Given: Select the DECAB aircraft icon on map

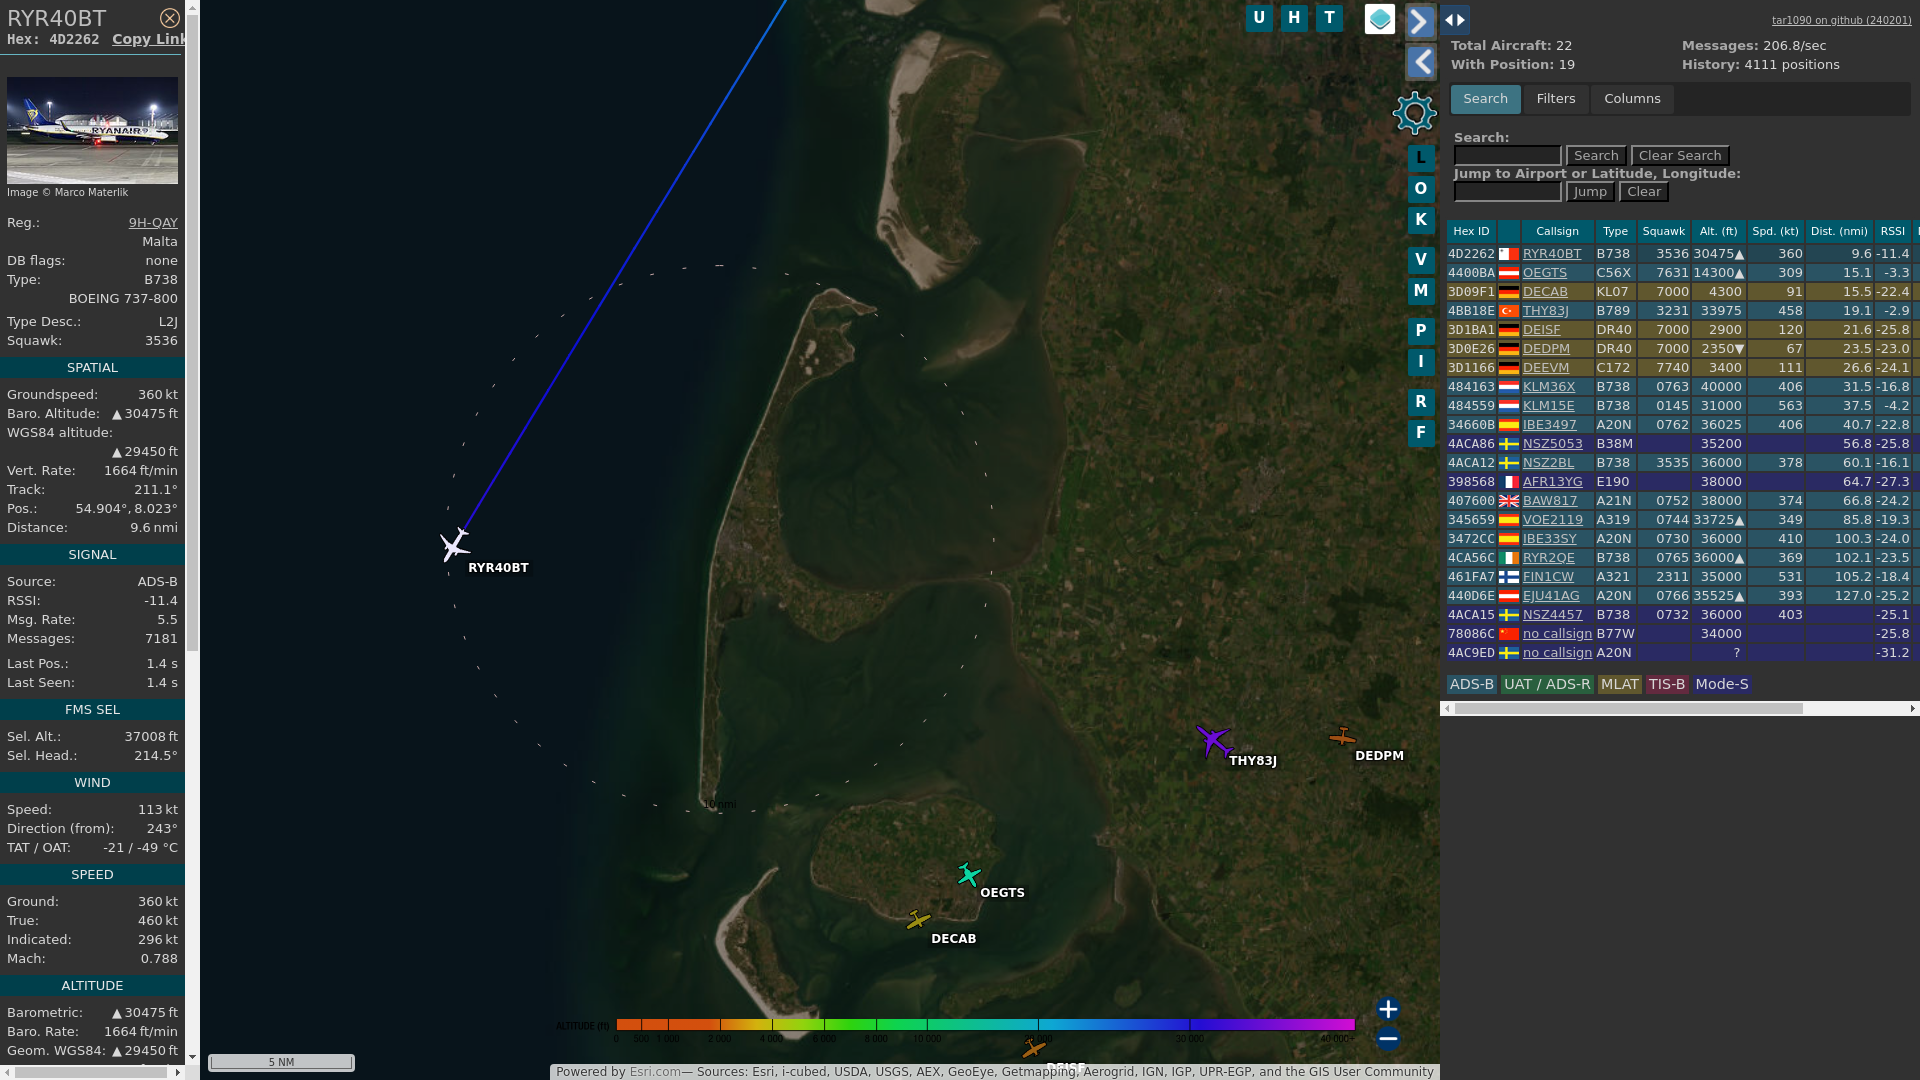Looking at the screenshot, I should [x=918, y=920].
